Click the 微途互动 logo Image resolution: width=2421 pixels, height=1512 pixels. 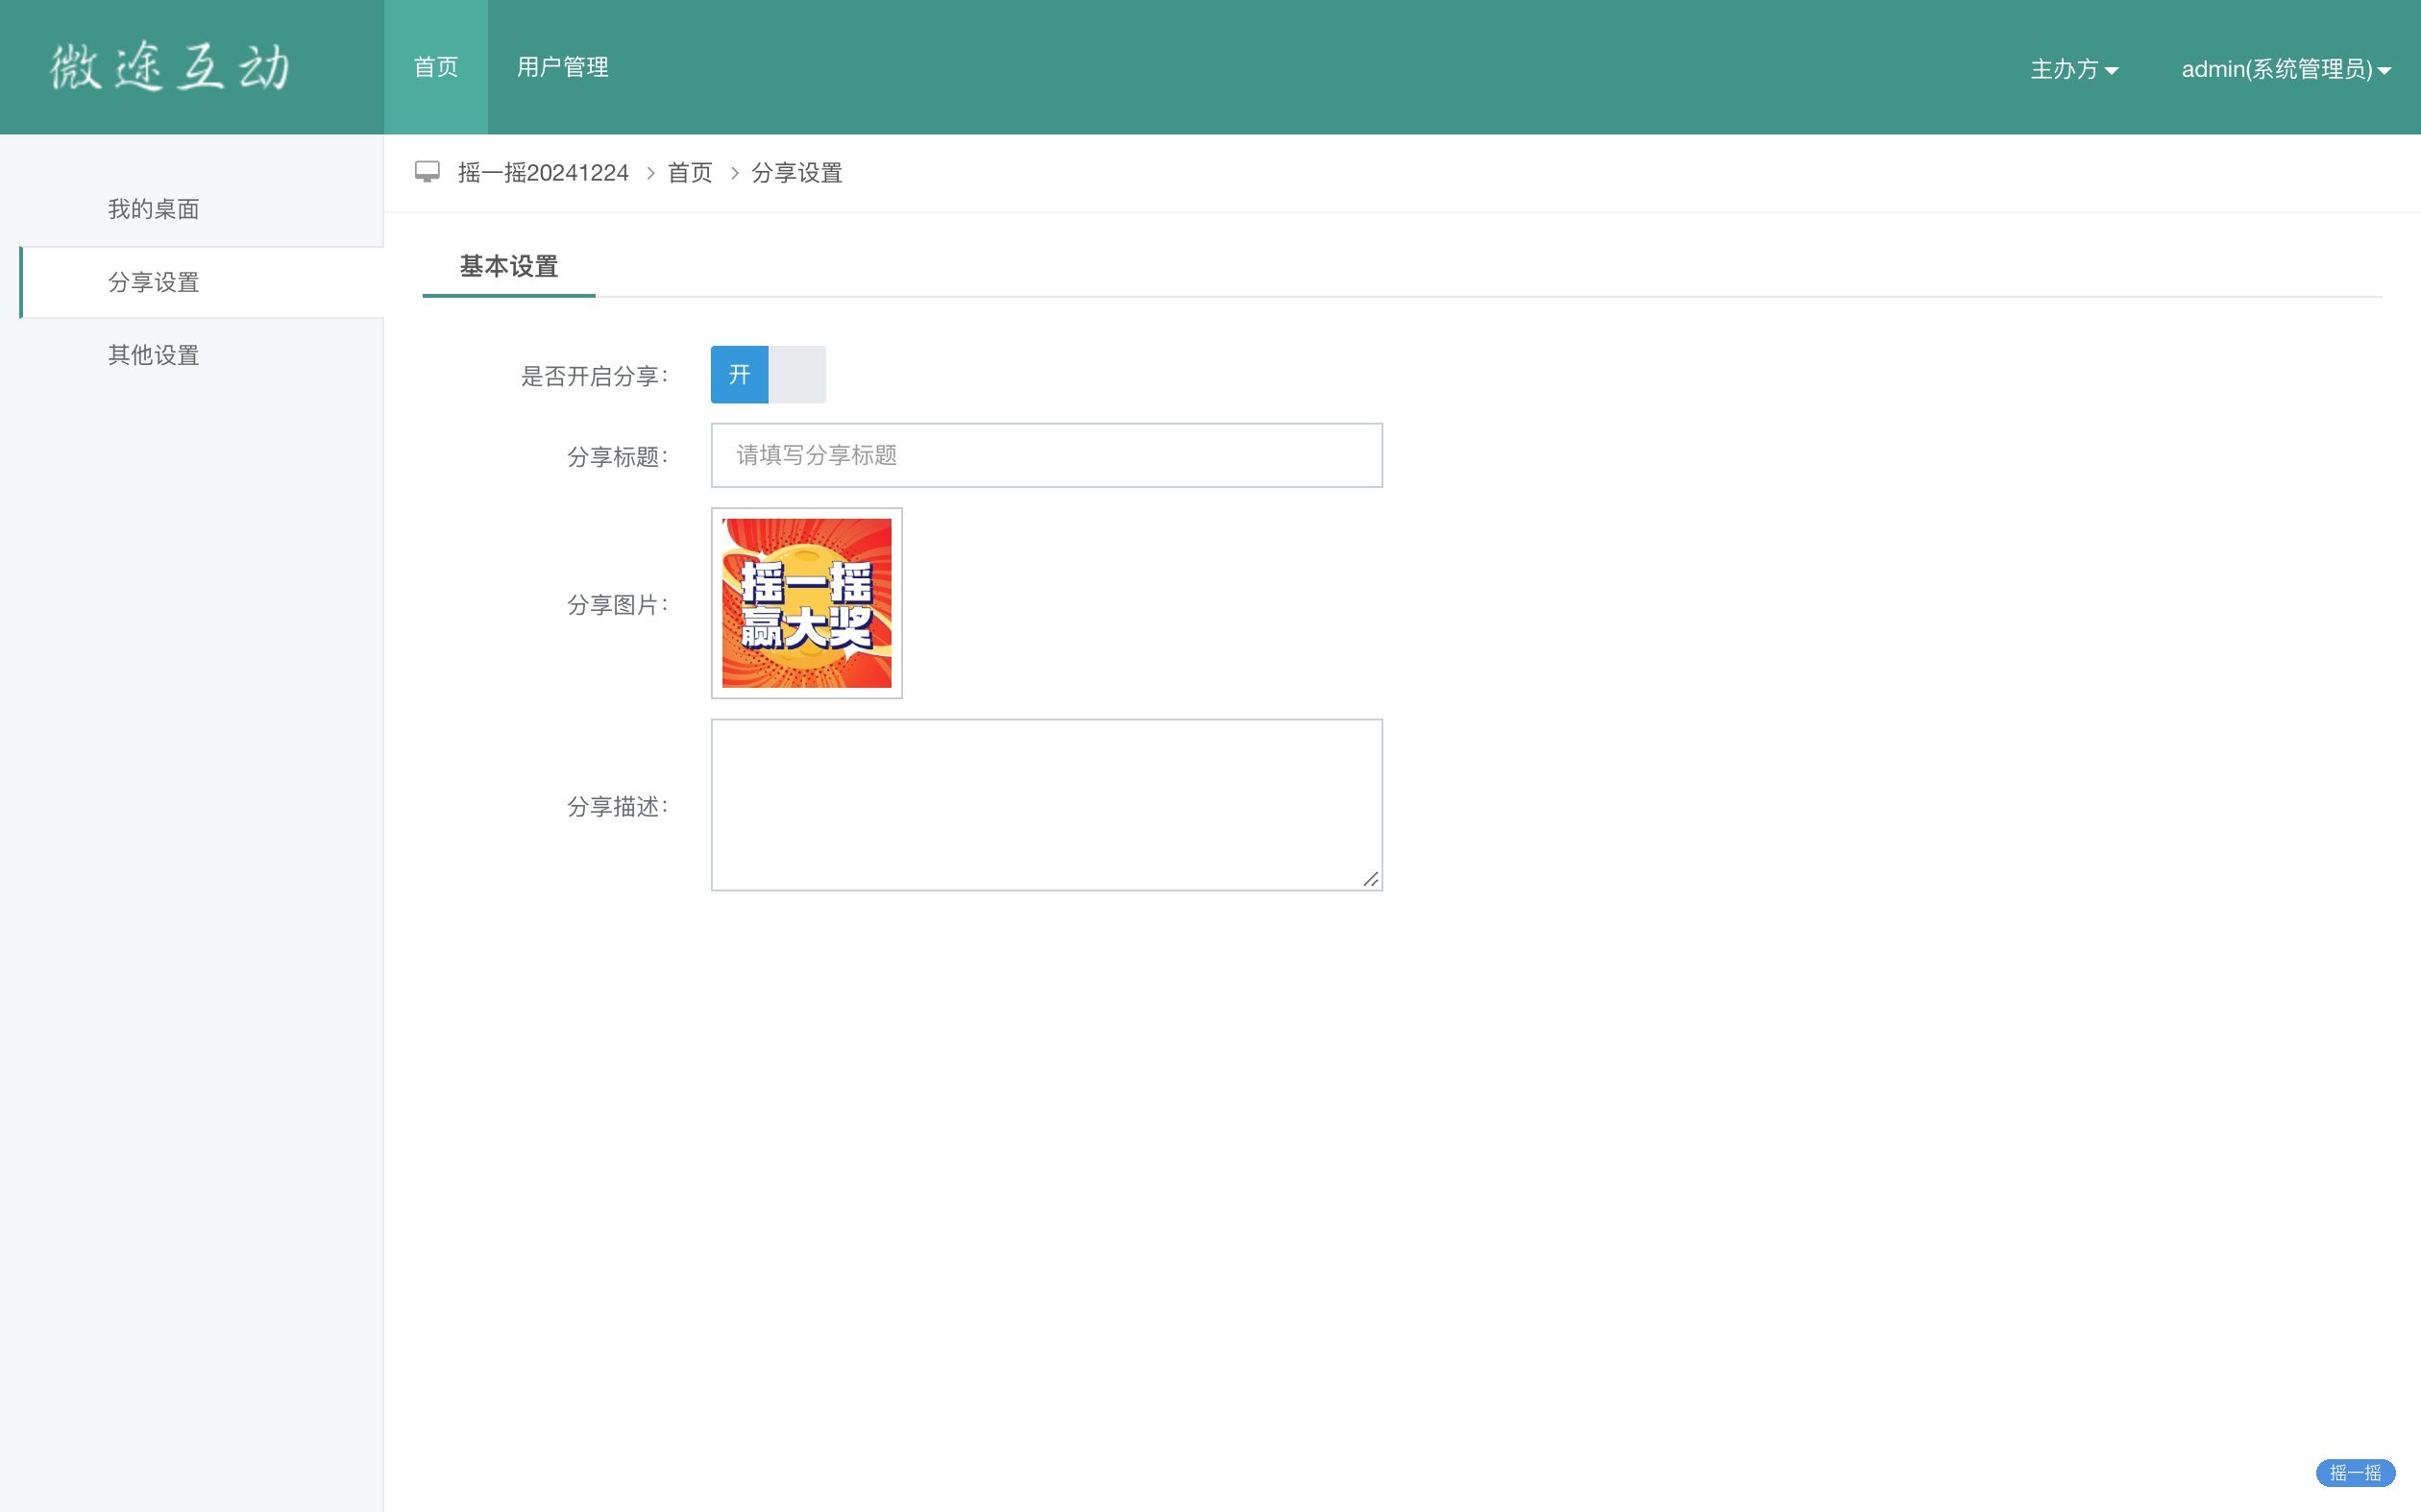coord(171,67)
